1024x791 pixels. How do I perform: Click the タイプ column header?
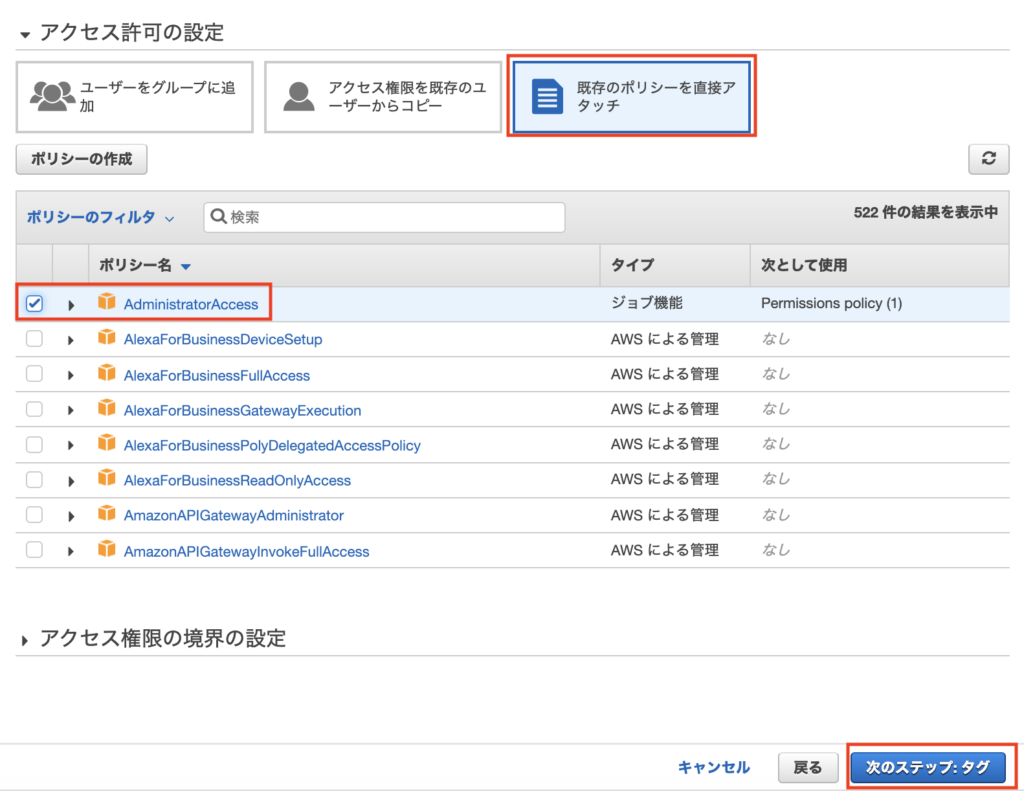click(x=632, y=265)
